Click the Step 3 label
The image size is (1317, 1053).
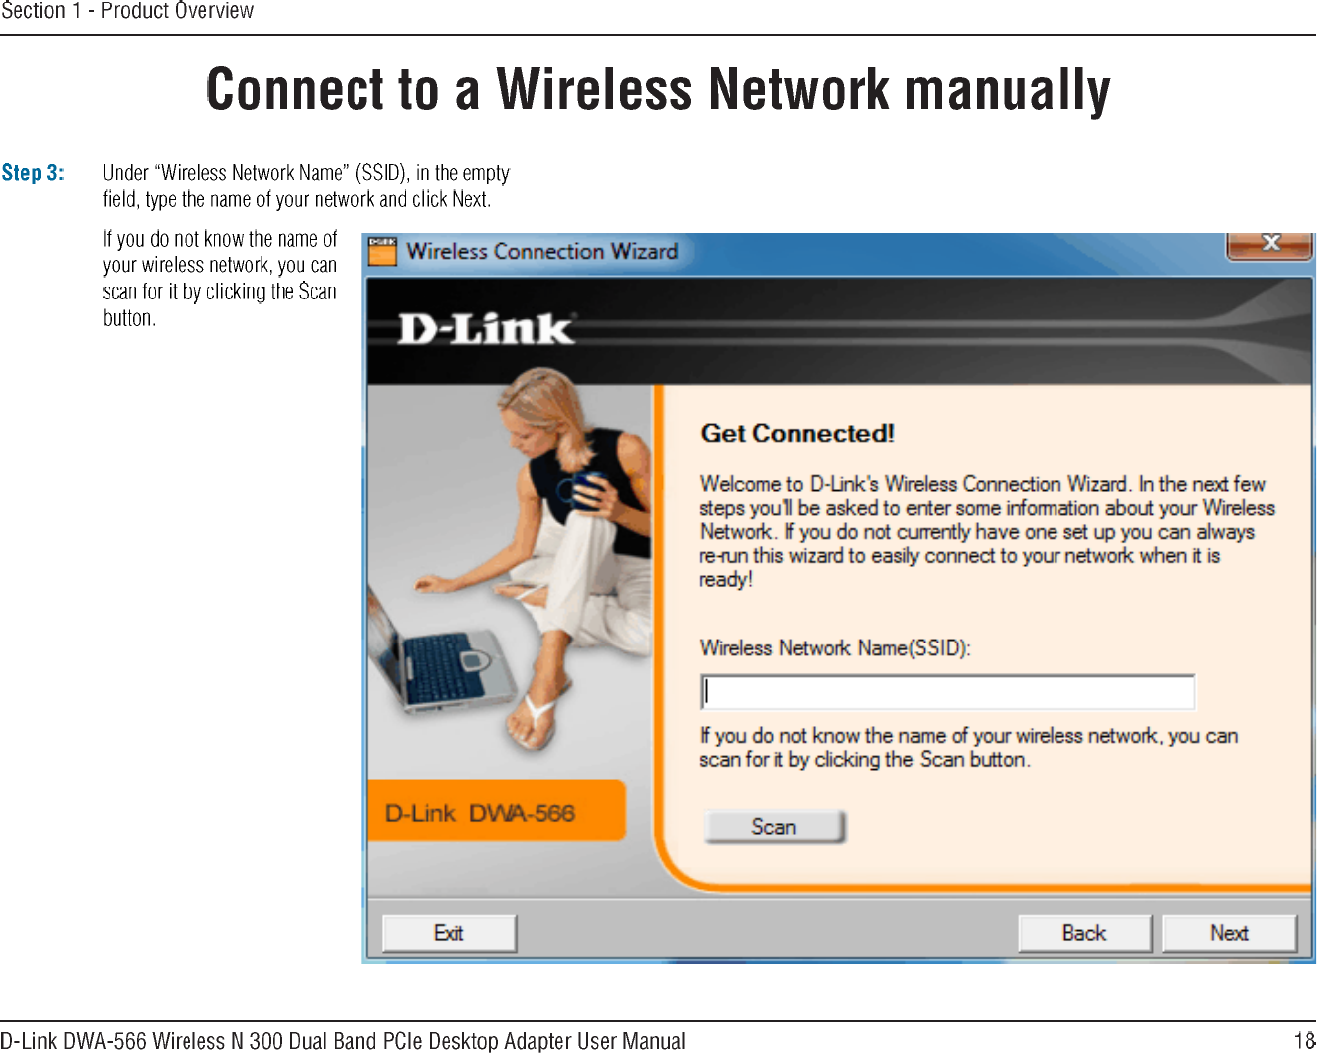33,172
